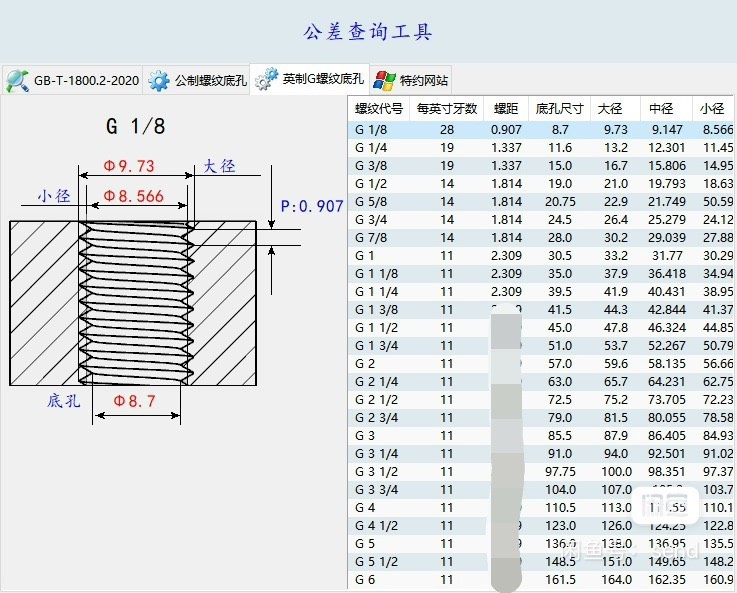Select the G 1/4 row

coord(541,148)
